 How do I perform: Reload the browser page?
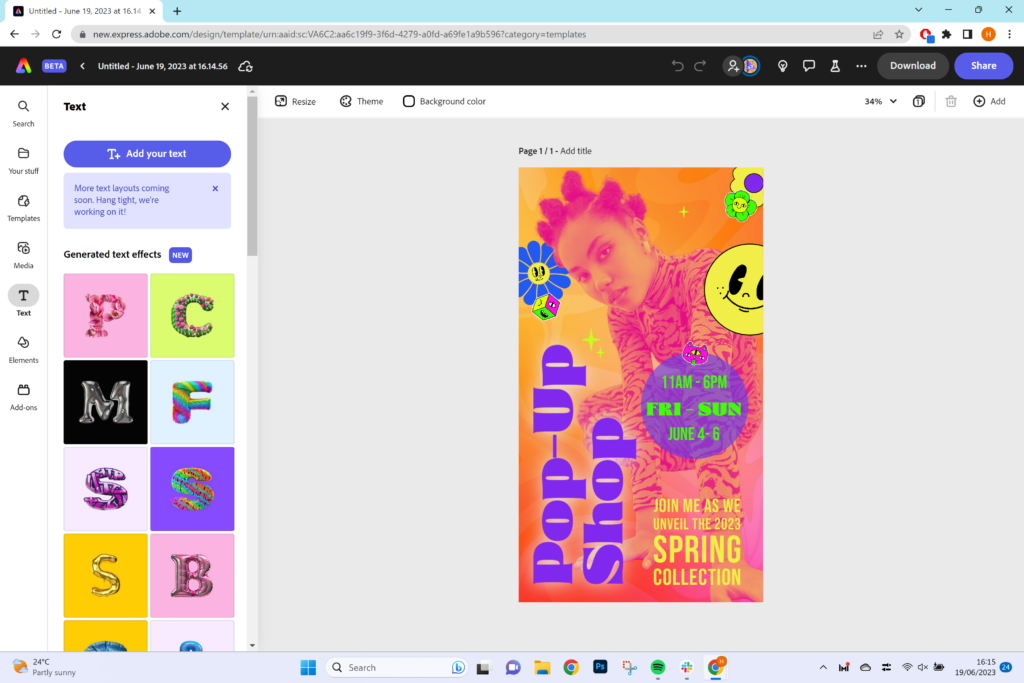pos(57,35)
